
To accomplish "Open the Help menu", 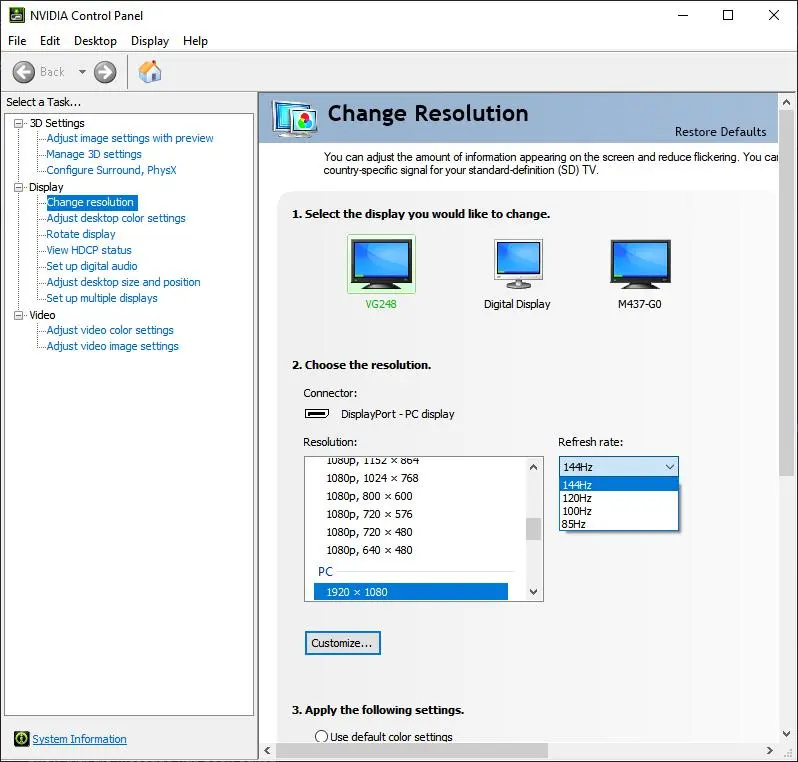I will pos(195,41).
